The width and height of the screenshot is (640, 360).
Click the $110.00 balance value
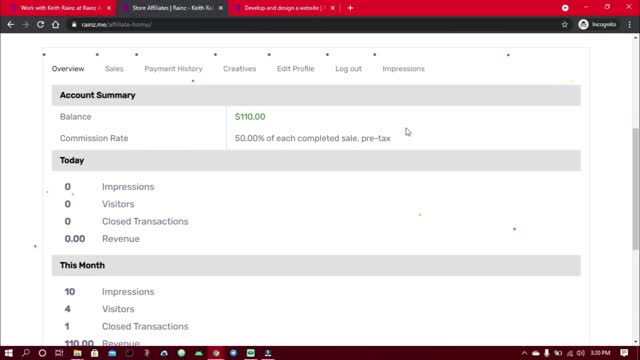250,117
